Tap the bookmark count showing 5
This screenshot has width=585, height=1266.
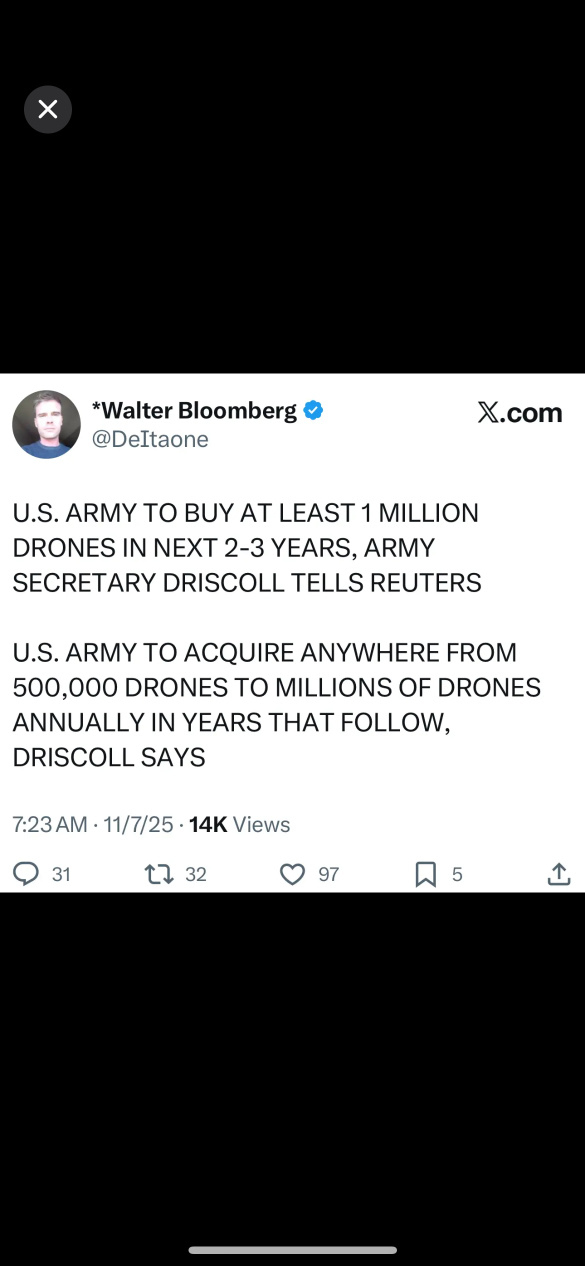pos(457,874)
